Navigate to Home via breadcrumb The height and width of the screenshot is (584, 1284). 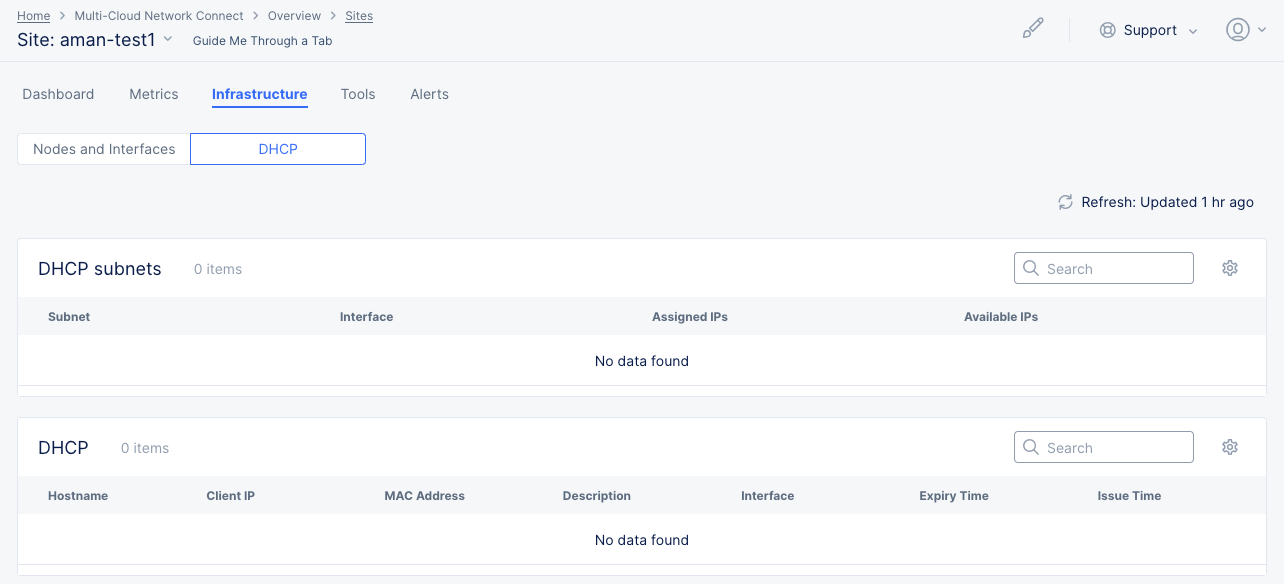pyautogui.click(x=33, y=15)
